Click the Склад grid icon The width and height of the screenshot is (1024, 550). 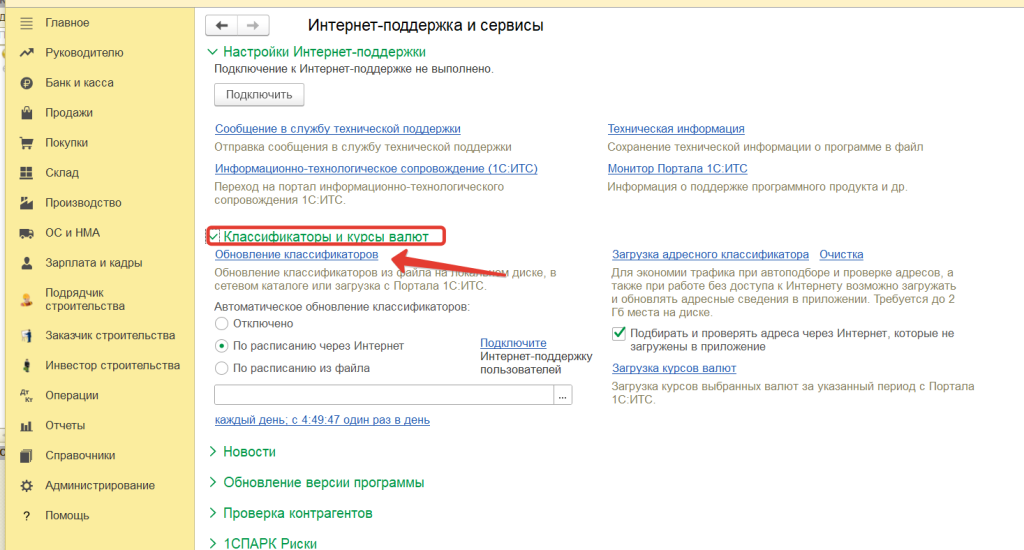coord(27,173)
